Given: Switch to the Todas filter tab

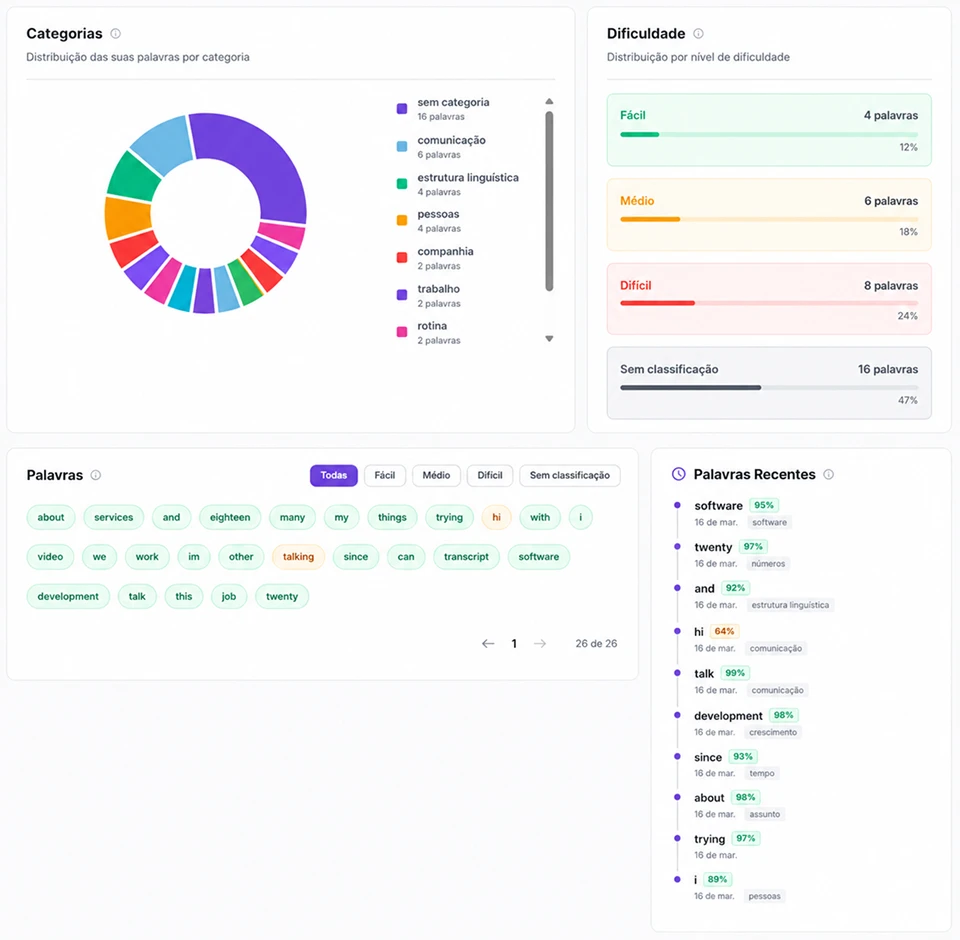Looking at the screenshot, I should click(334, 475).
